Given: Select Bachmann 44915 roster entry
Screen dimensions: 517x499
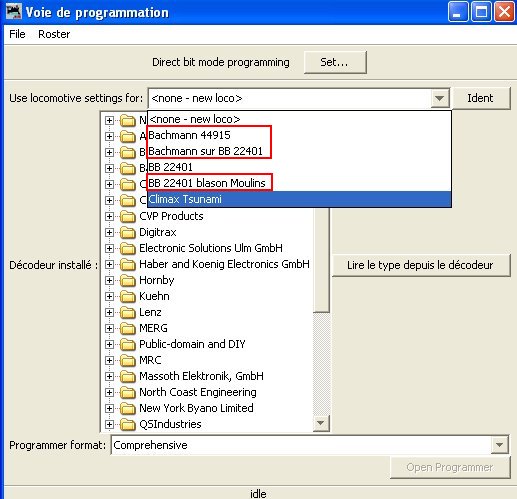Looking at the screenshot, I should [299, 135].
